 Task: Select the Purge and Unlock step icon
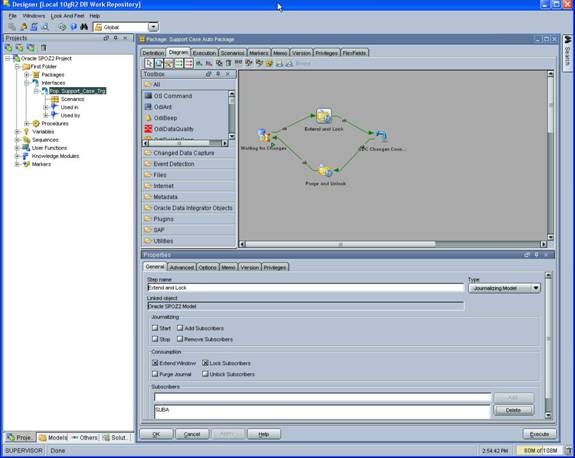coord(325,171)
